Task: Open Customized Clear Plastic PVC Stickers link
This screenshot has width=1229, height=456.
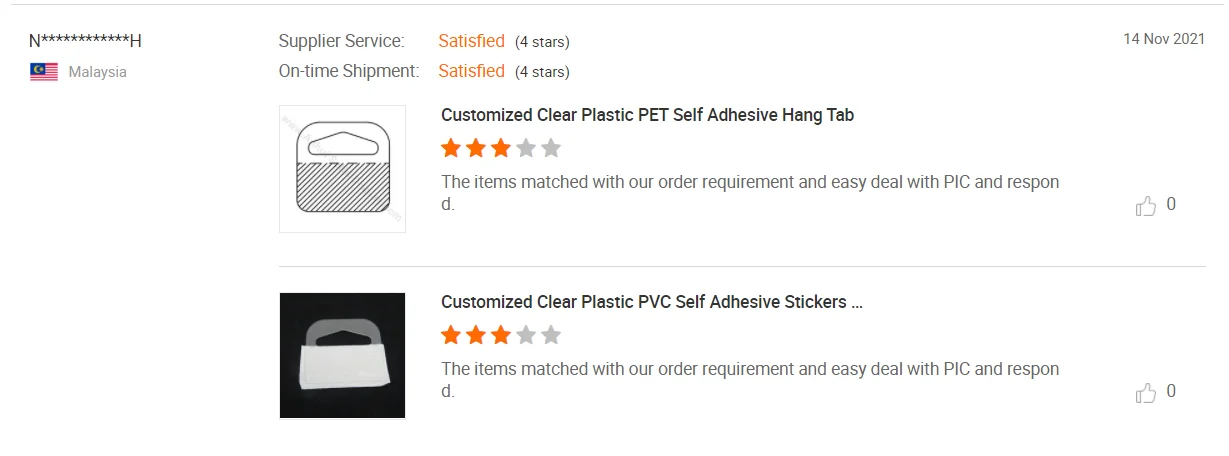Action: 651,302
